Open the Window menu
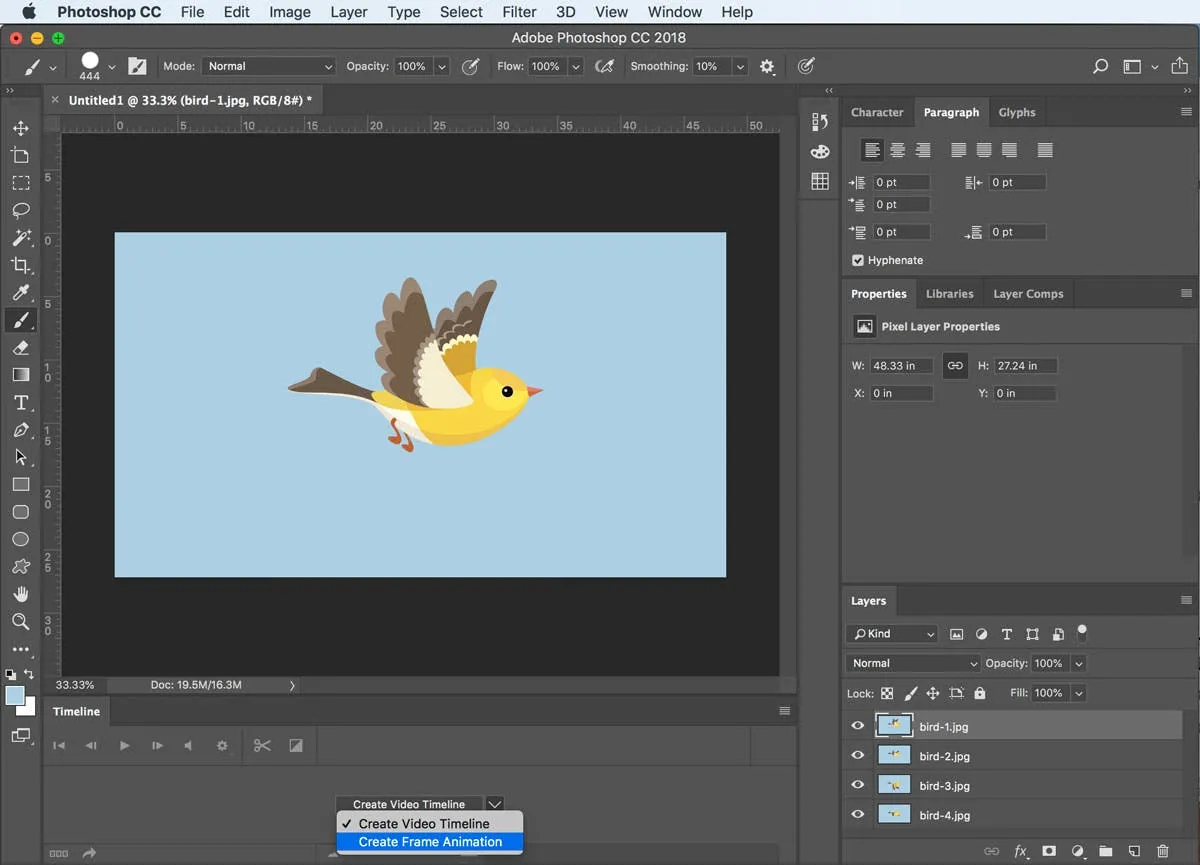The width and height of the screenshot is (1200, 865). 674,12
